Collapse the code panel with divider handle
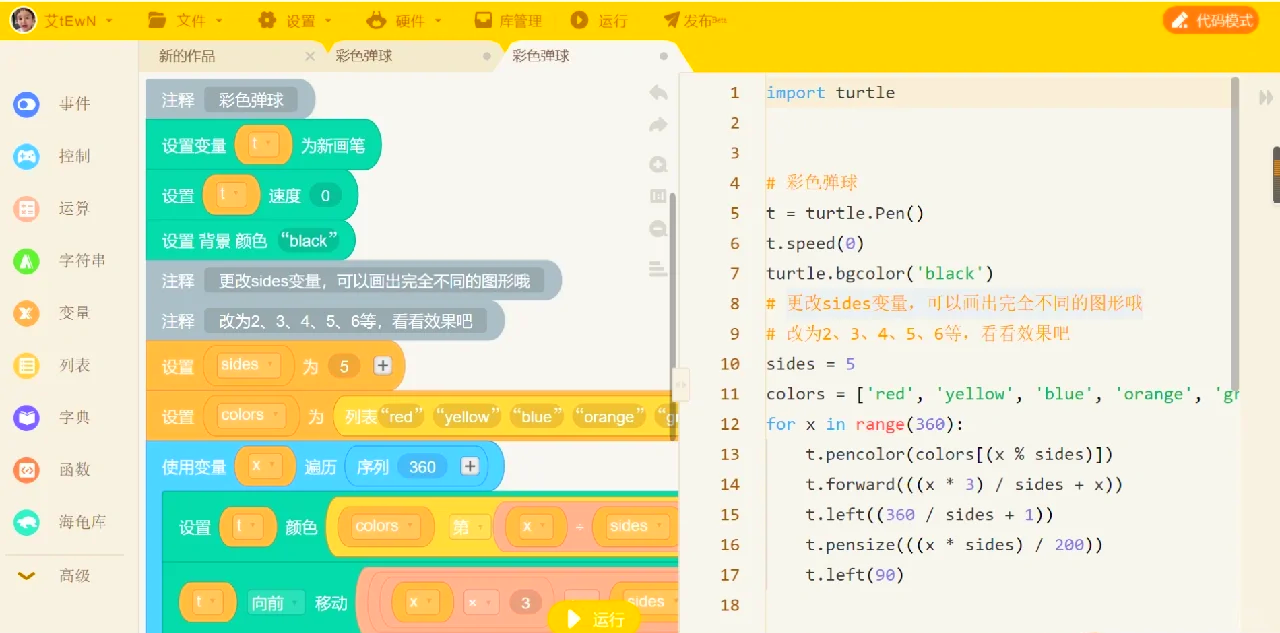 point(681,383)
